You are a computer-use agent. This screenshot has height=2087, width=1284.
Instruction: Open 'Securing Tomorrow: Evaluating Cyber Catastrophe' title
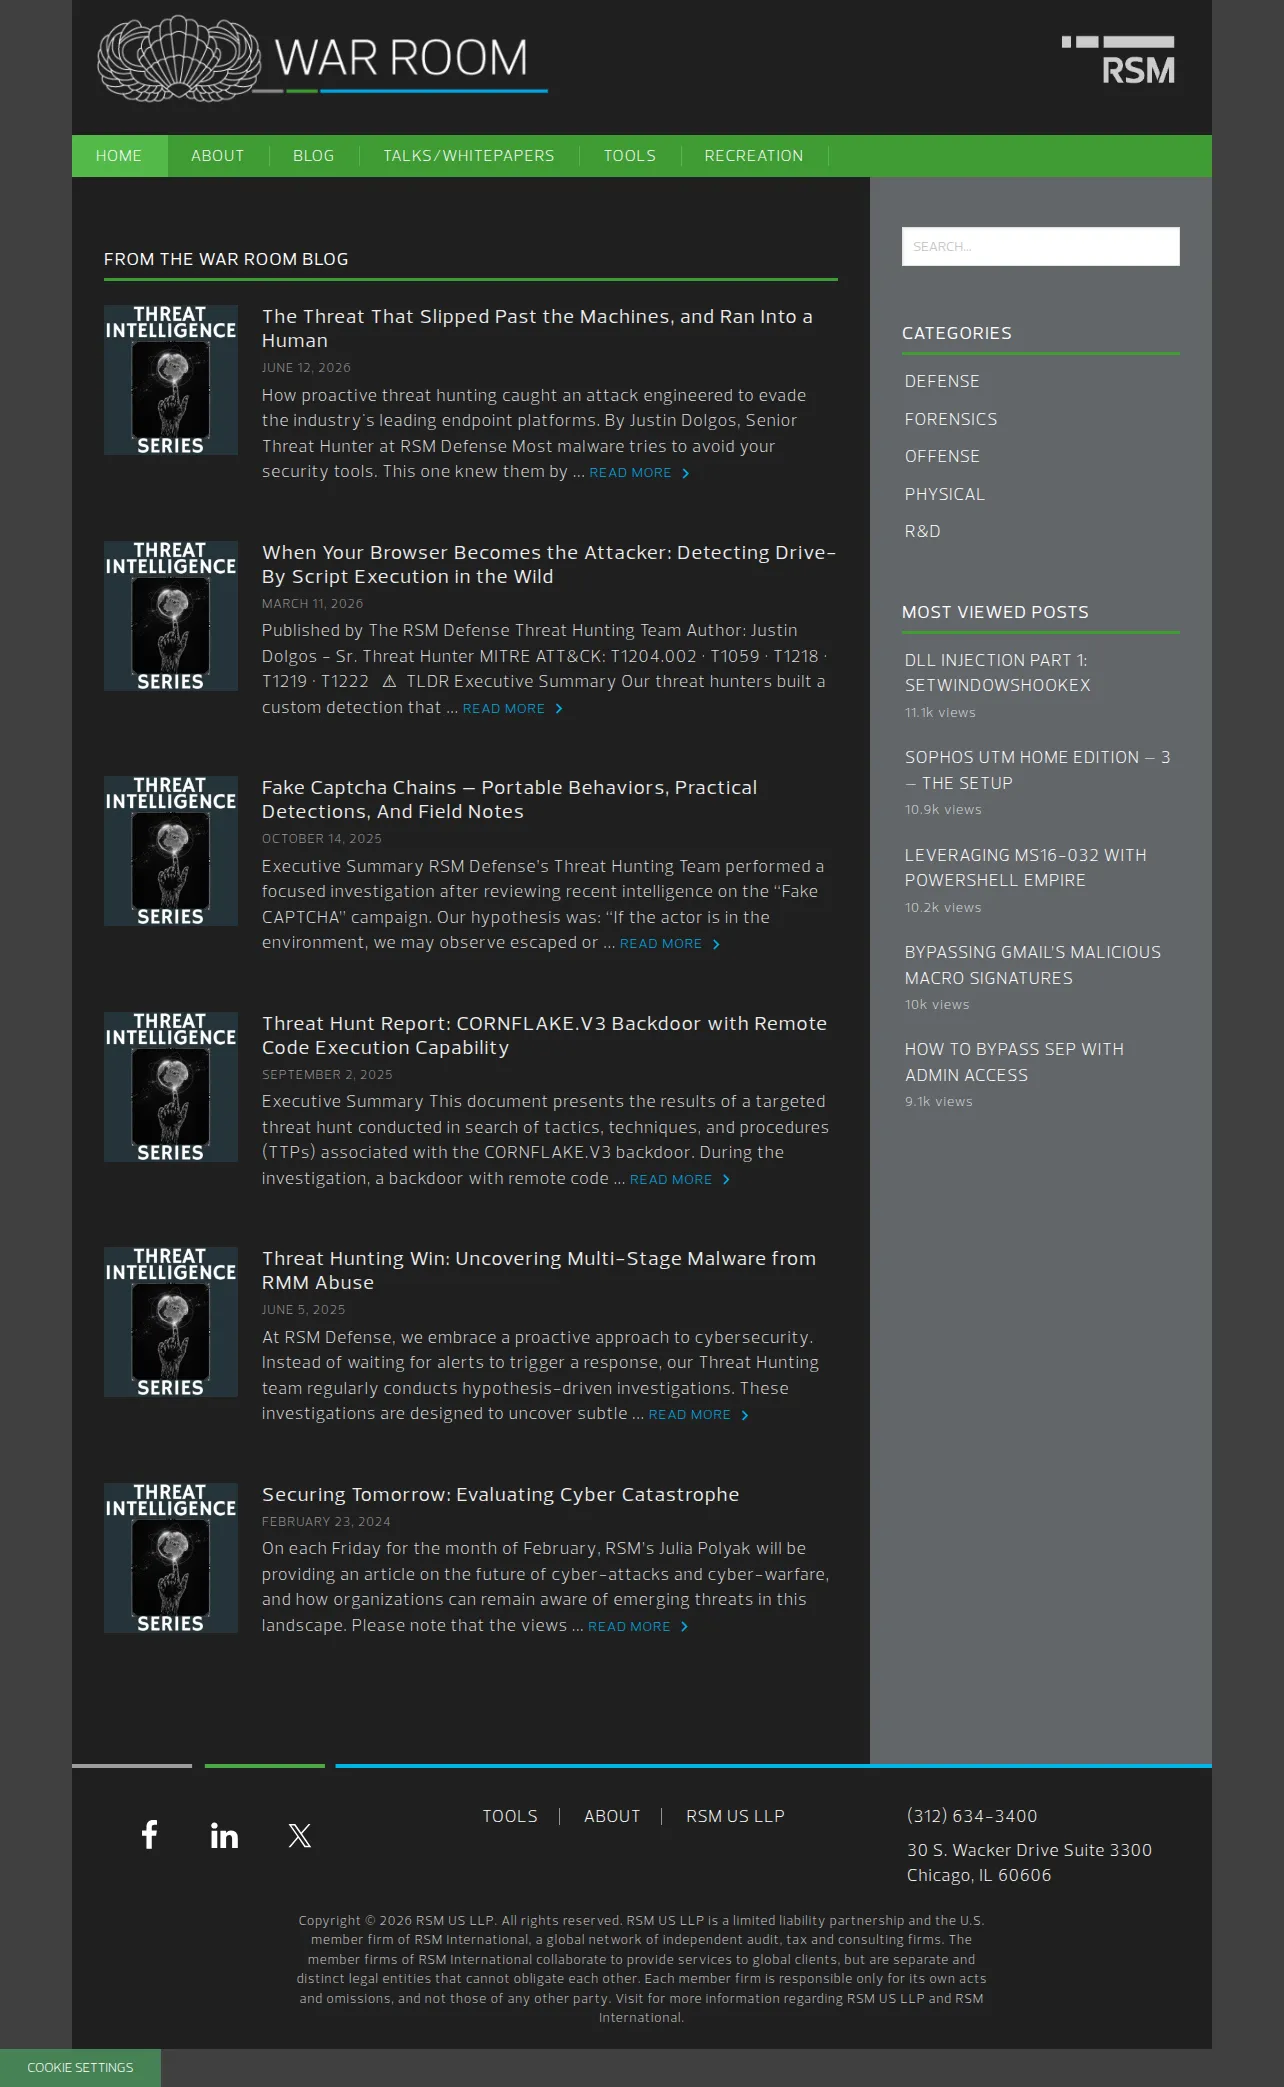[501, 1494]
